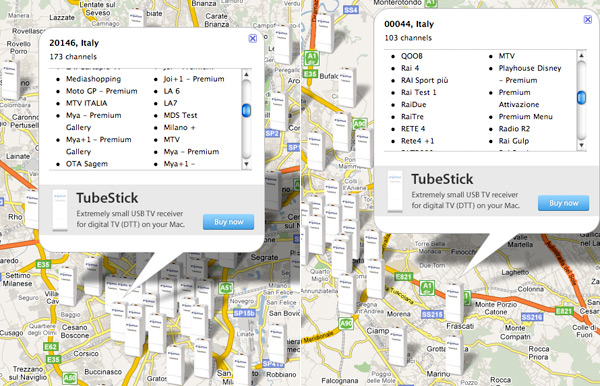The width and height of the screenshot is (600, 386).
Task: Click the QOOB channel entry
Action: [412, 56]
